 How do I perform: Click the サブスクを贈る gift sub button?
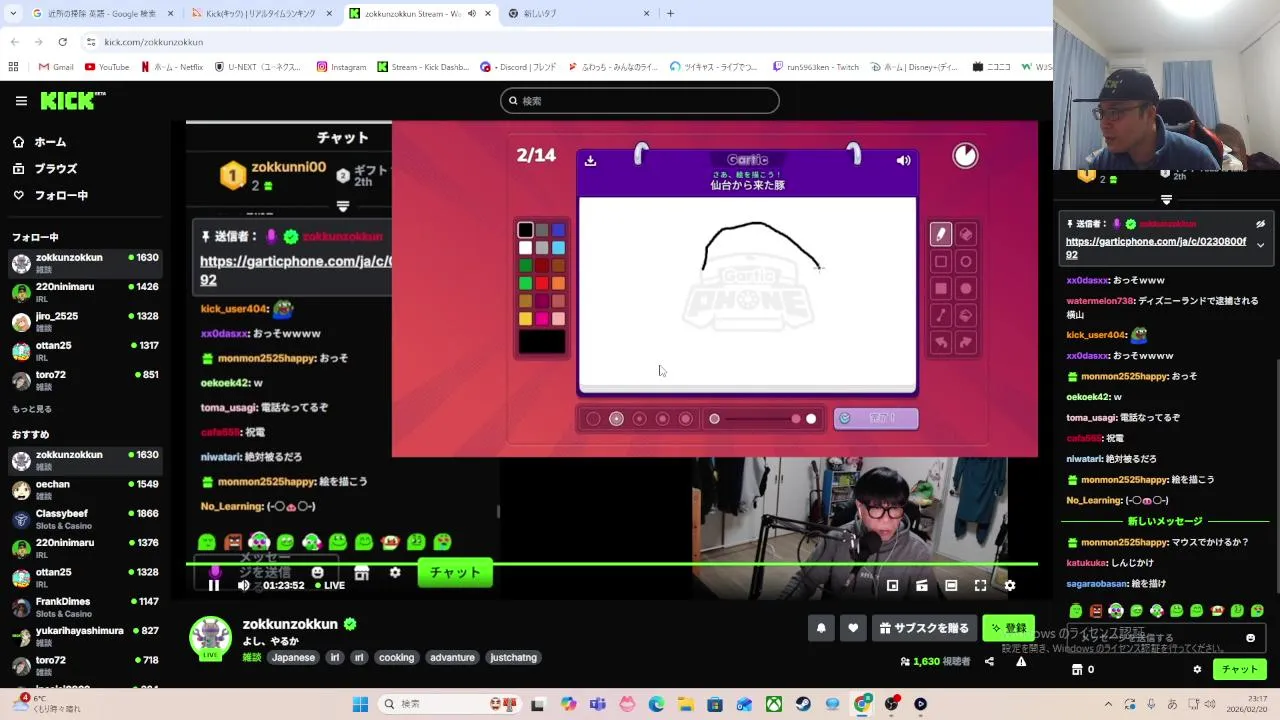coord(925,628)
